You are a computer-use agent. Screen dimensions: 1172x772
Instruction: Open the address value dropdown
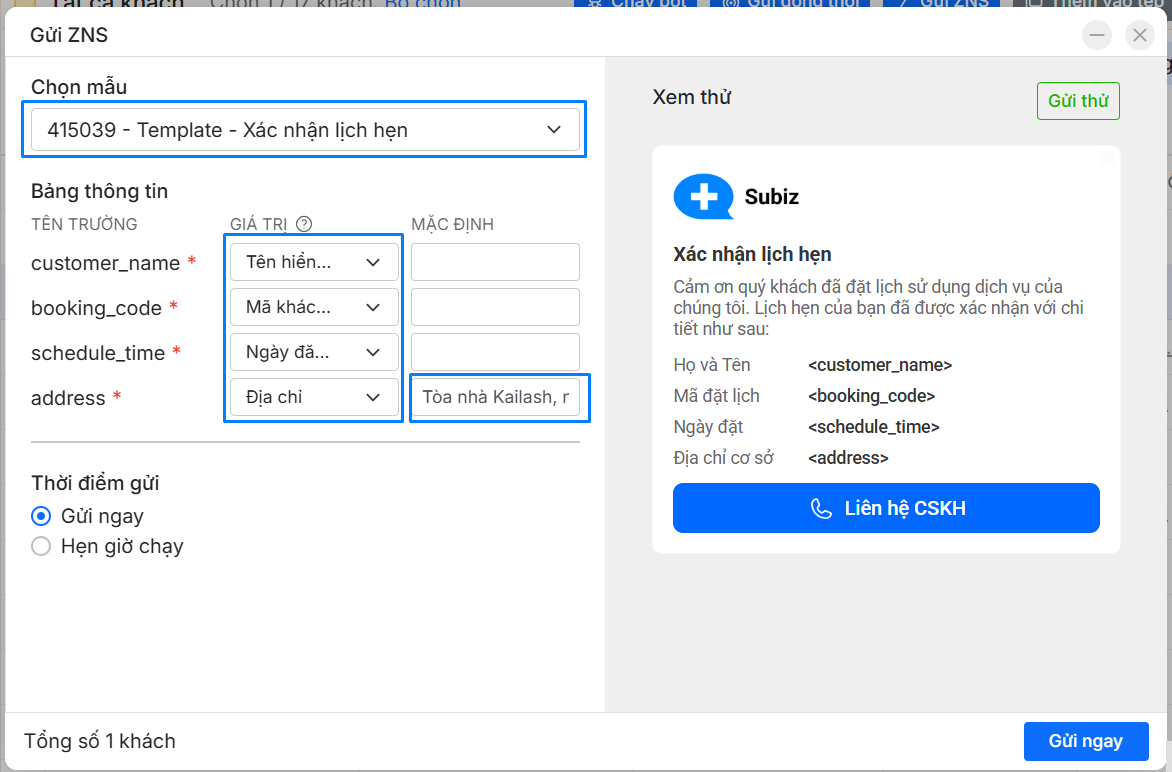pyautogui.click(x=314, y=397)
